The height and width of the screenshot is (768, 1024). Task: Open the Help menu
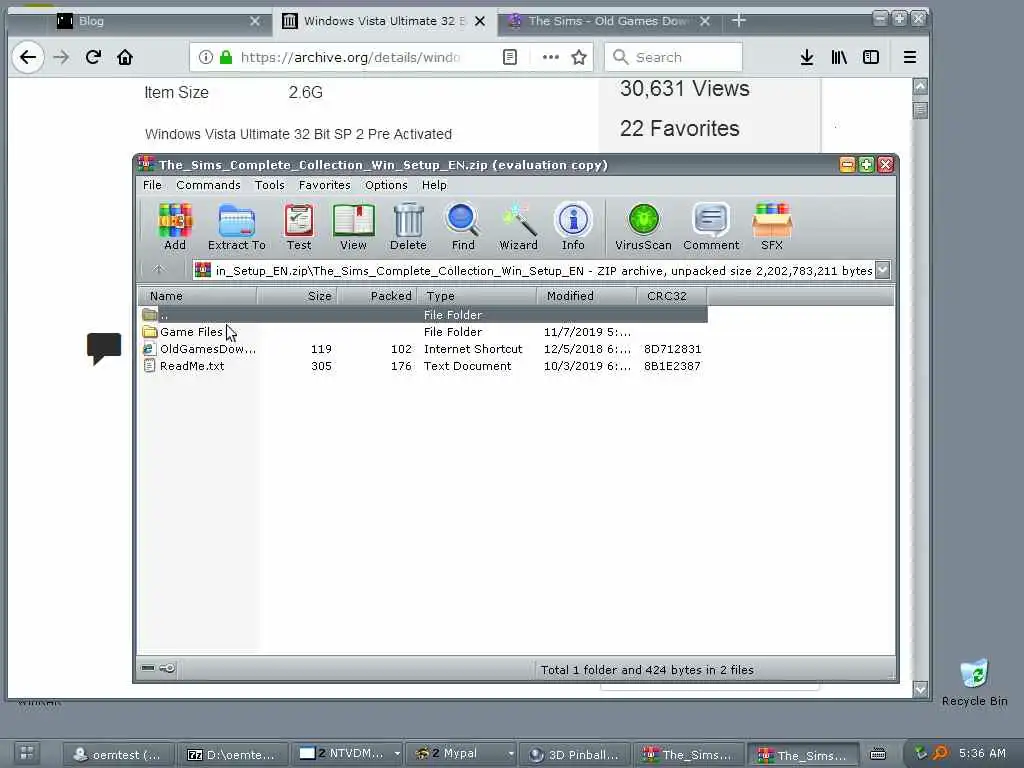[x=434, y=185]
